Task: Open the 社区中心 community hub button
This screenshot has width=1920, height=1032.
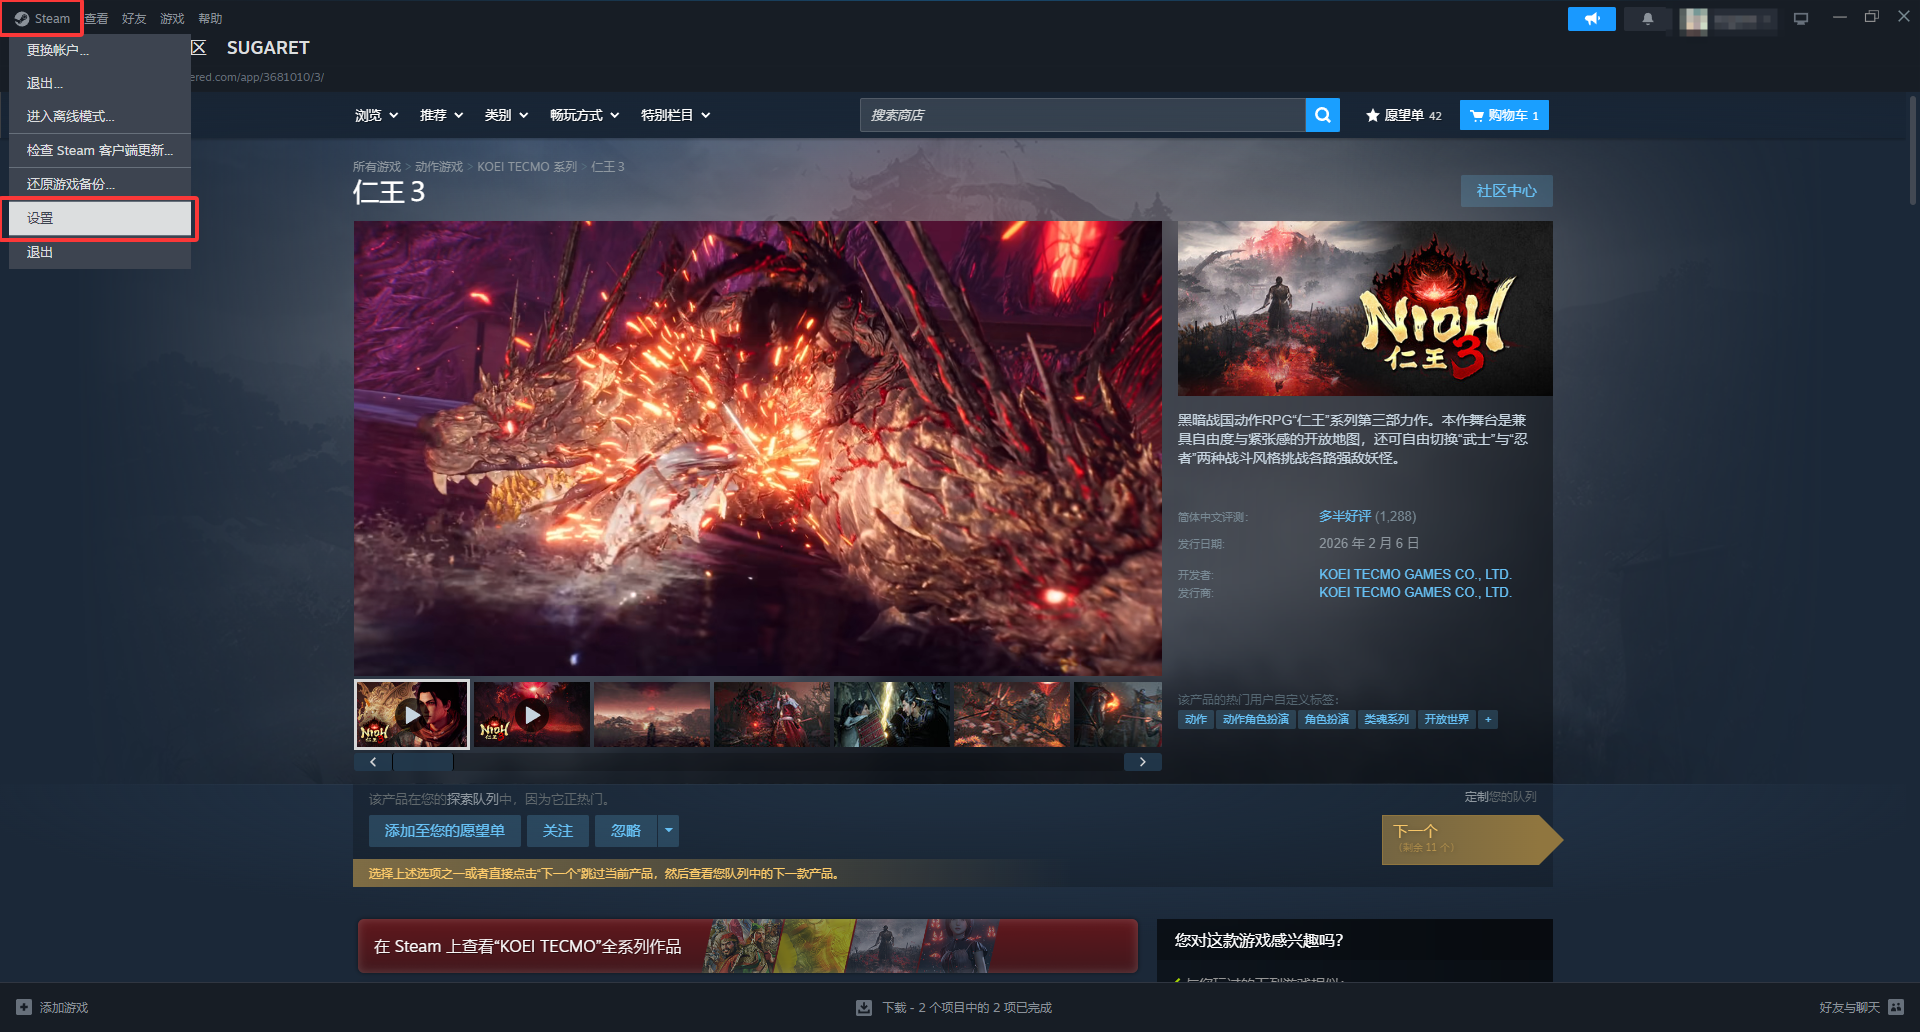Action: 1506,191
